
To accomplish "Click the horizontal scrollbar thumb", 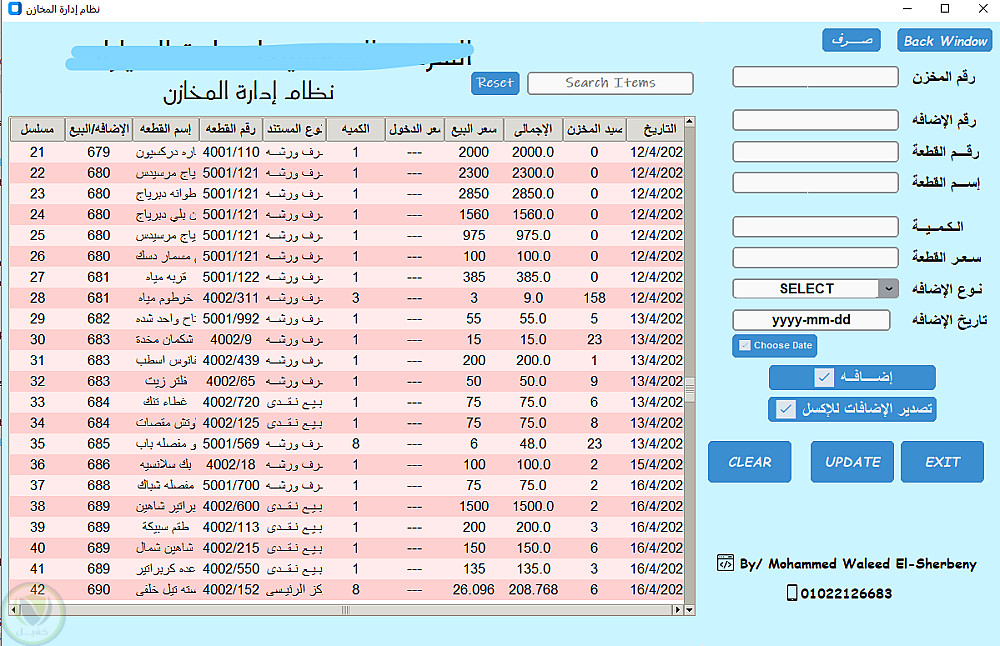I will 345,610.
